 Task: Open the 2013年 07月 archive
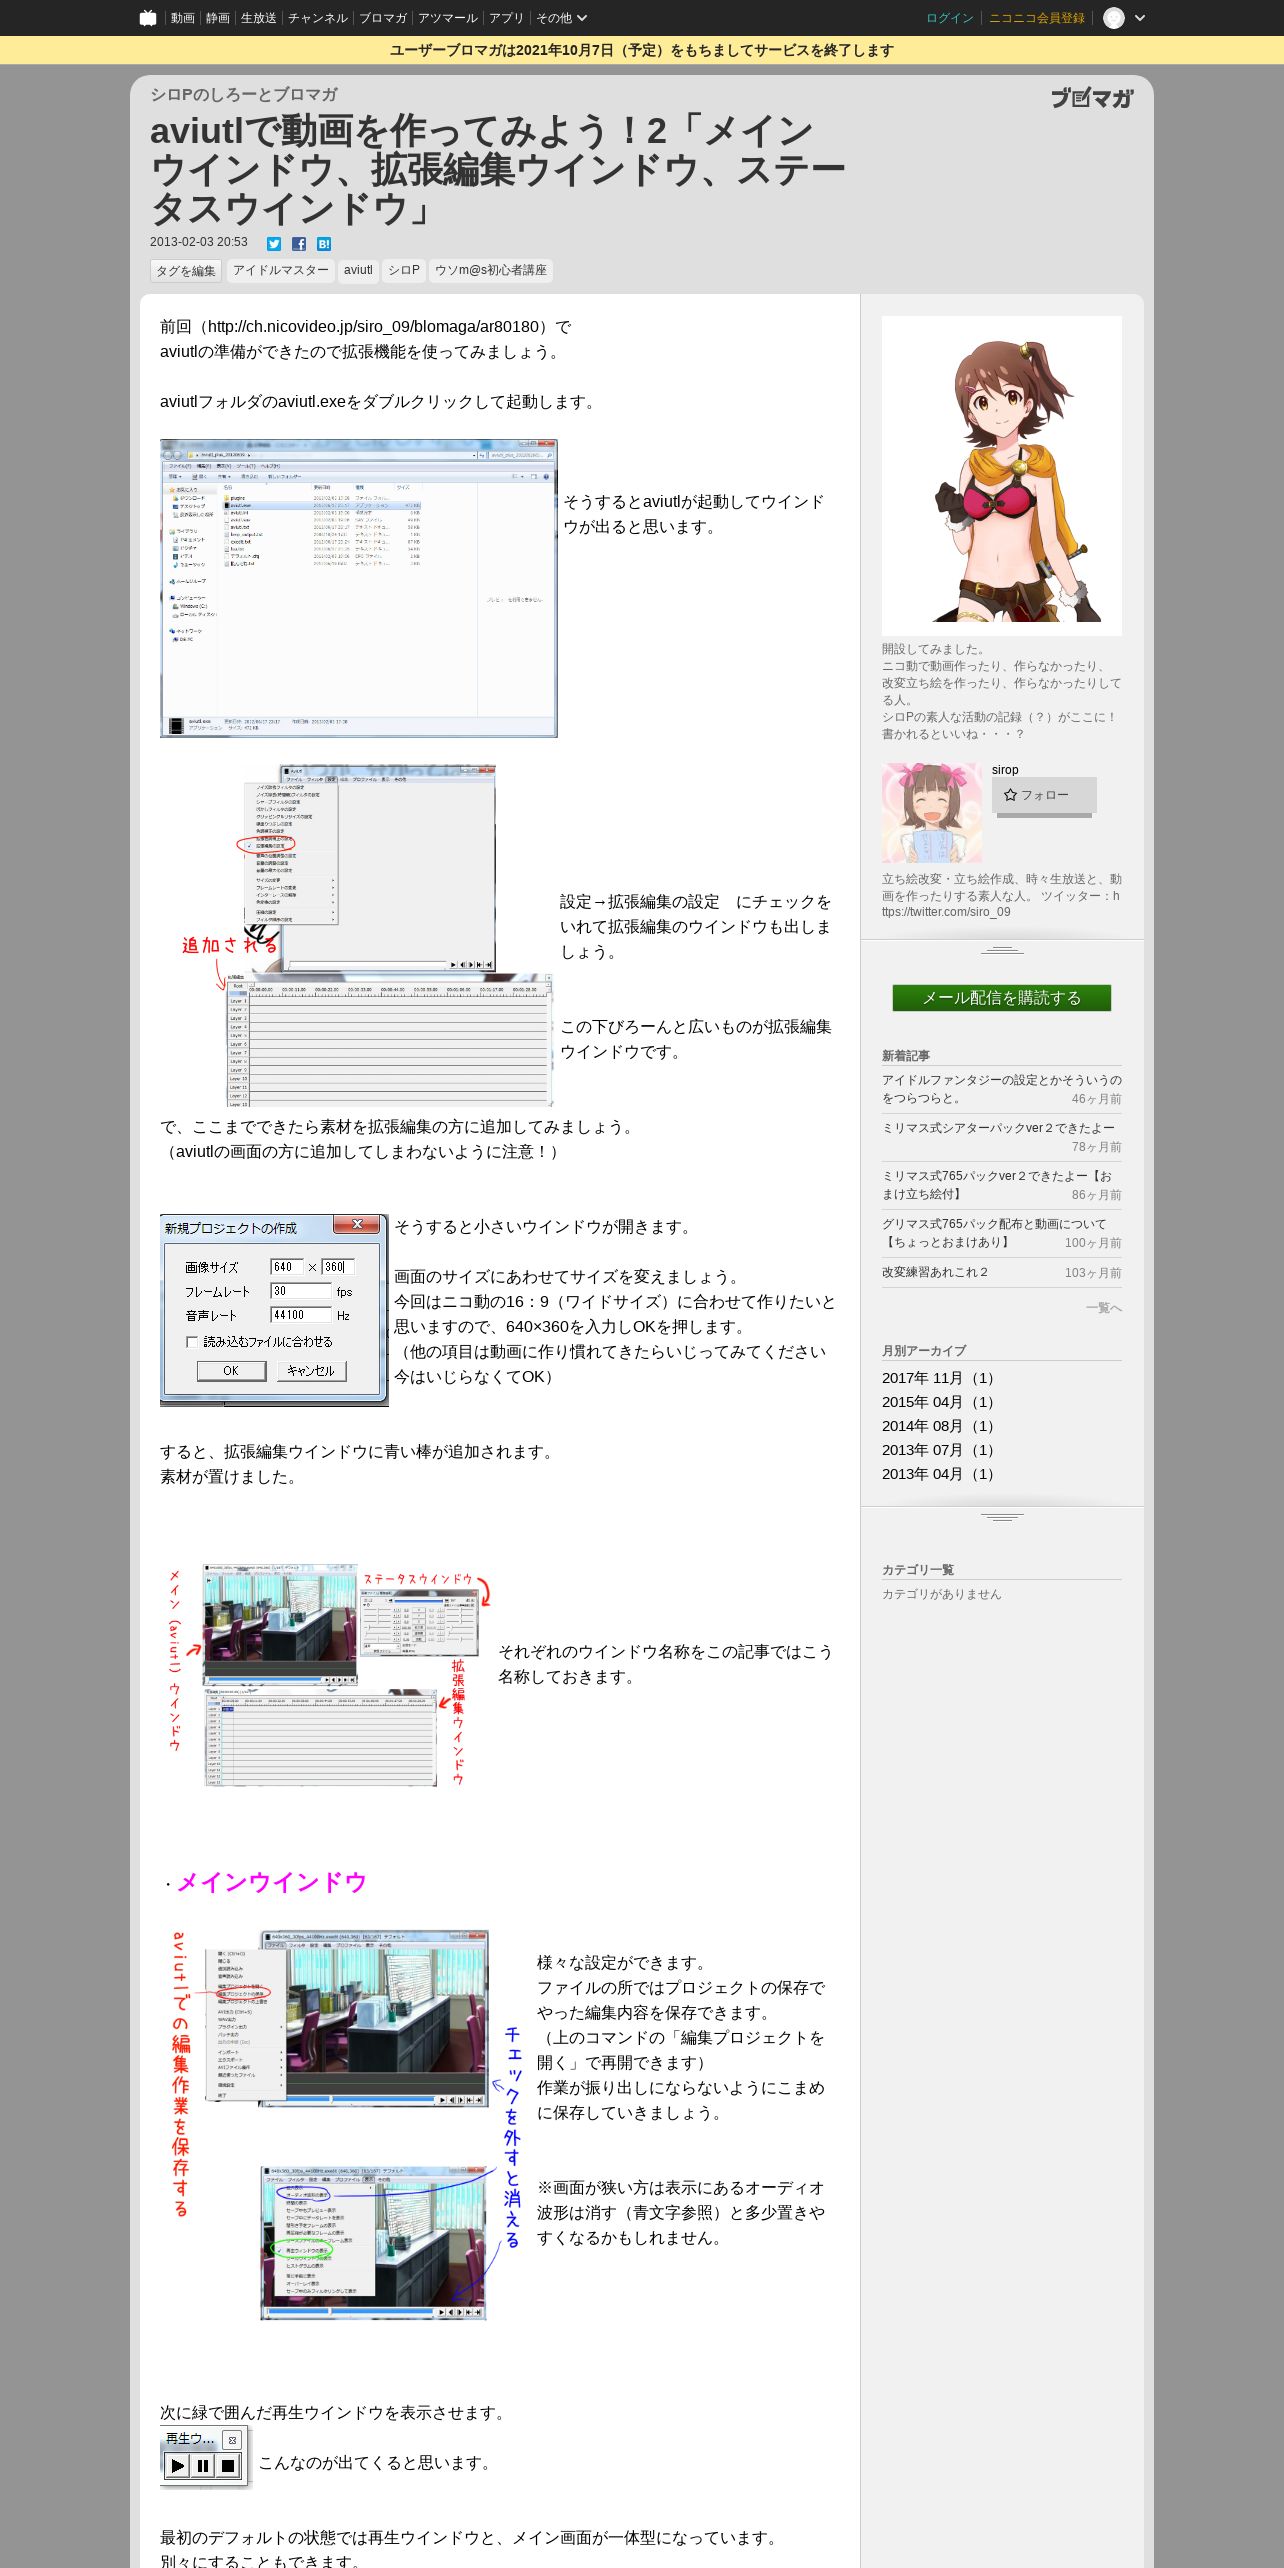pyautogui.click(x=938, y=1450)
